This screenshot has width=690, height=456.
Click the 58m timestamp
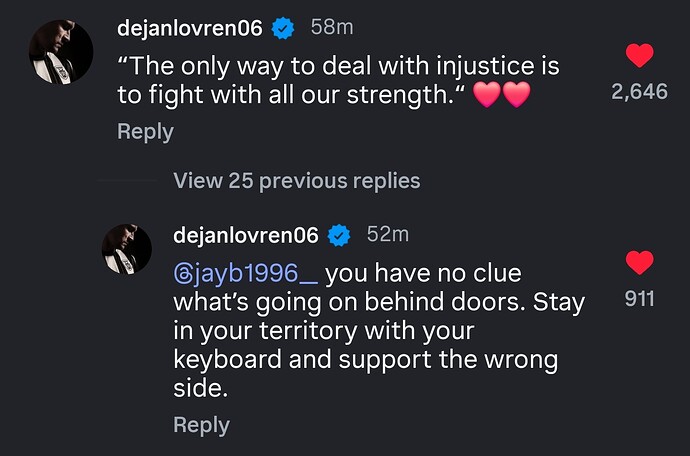pyautogui.click(x=332, y=29)
